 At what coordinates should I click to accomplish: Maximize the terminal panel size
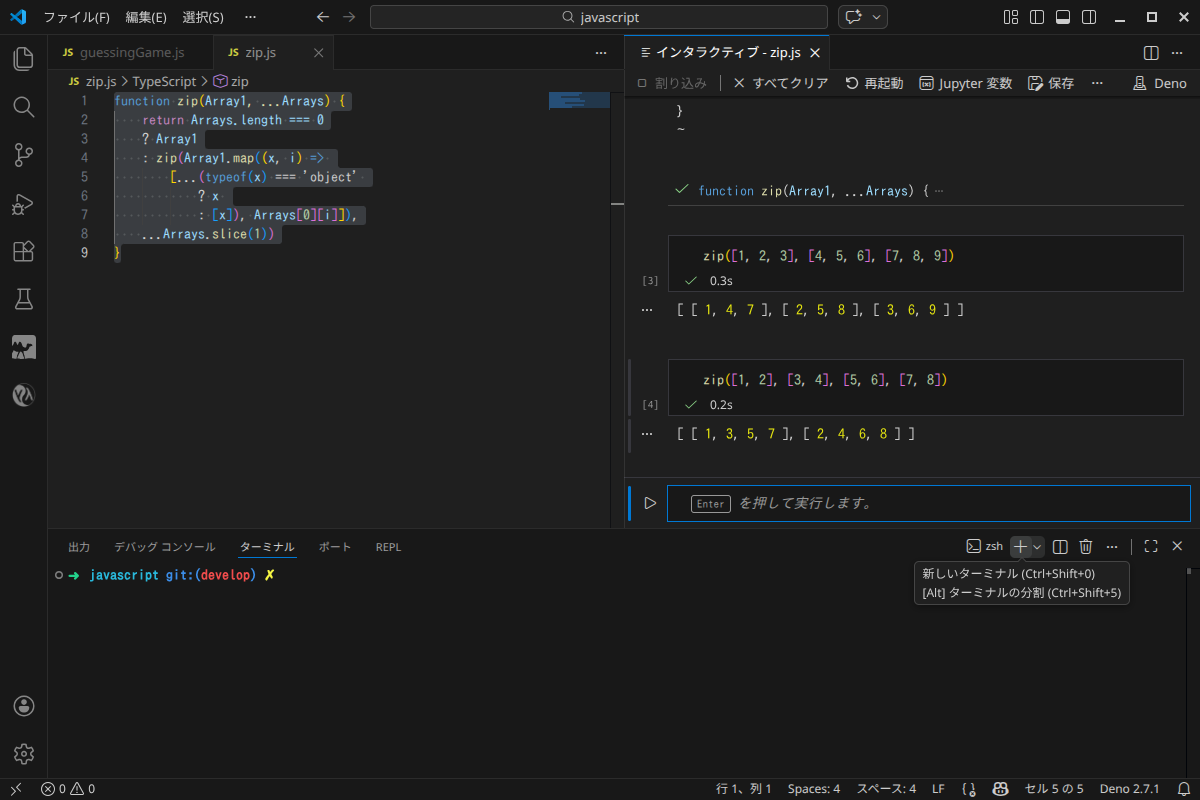point(1151,546)
